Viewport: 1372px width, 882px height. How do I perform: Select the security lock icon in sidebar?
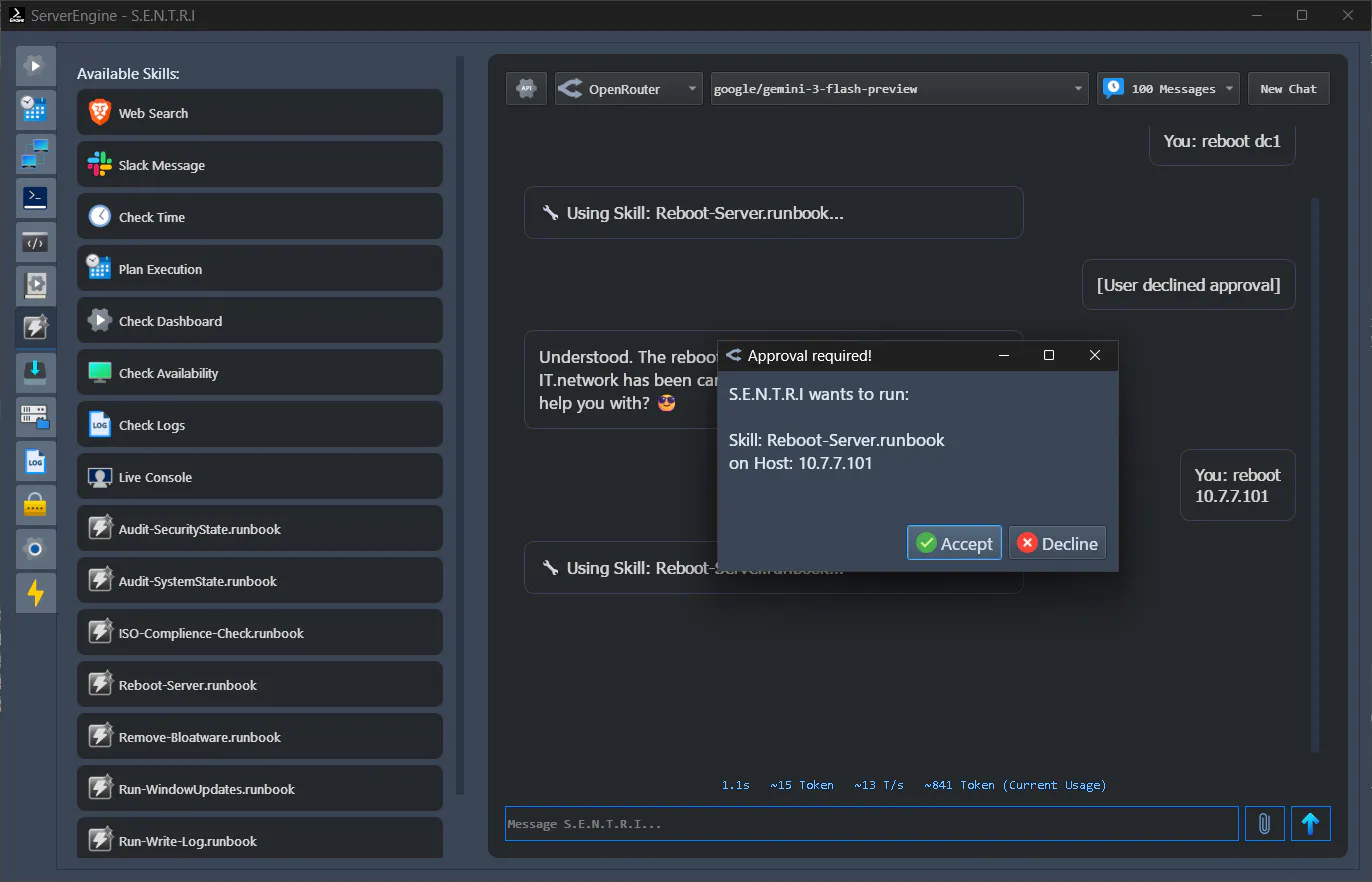coord(35,505)
